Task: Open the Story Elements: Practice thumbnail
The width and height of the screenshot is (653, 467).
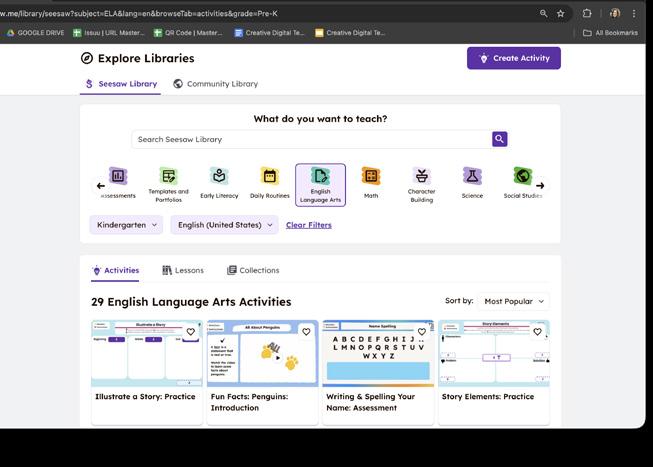Action: click(493, 354)
